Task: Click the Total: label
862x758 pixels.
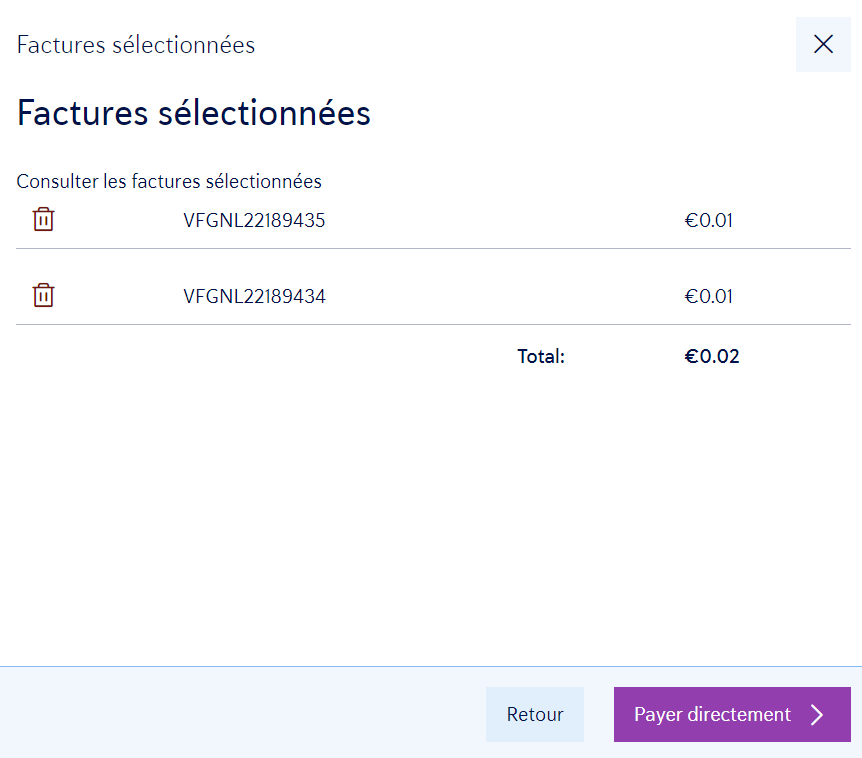Action: [541, 356]
